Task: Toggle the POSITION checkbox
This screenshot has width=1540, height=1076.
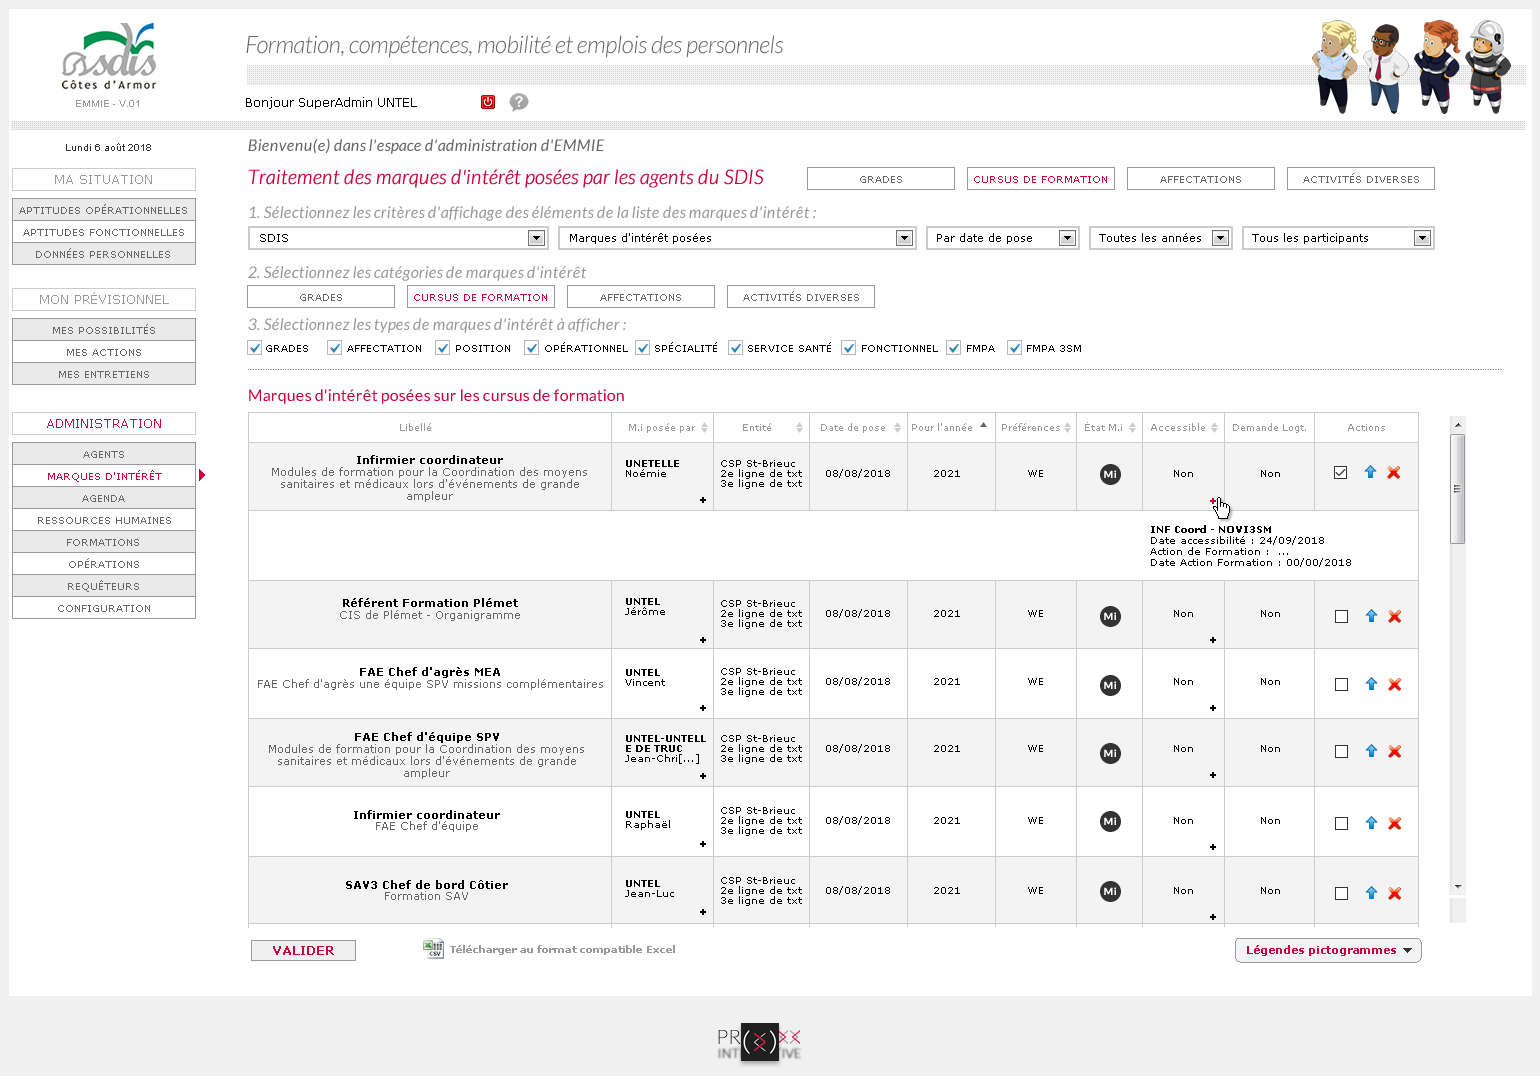Action: pos(443,348)
